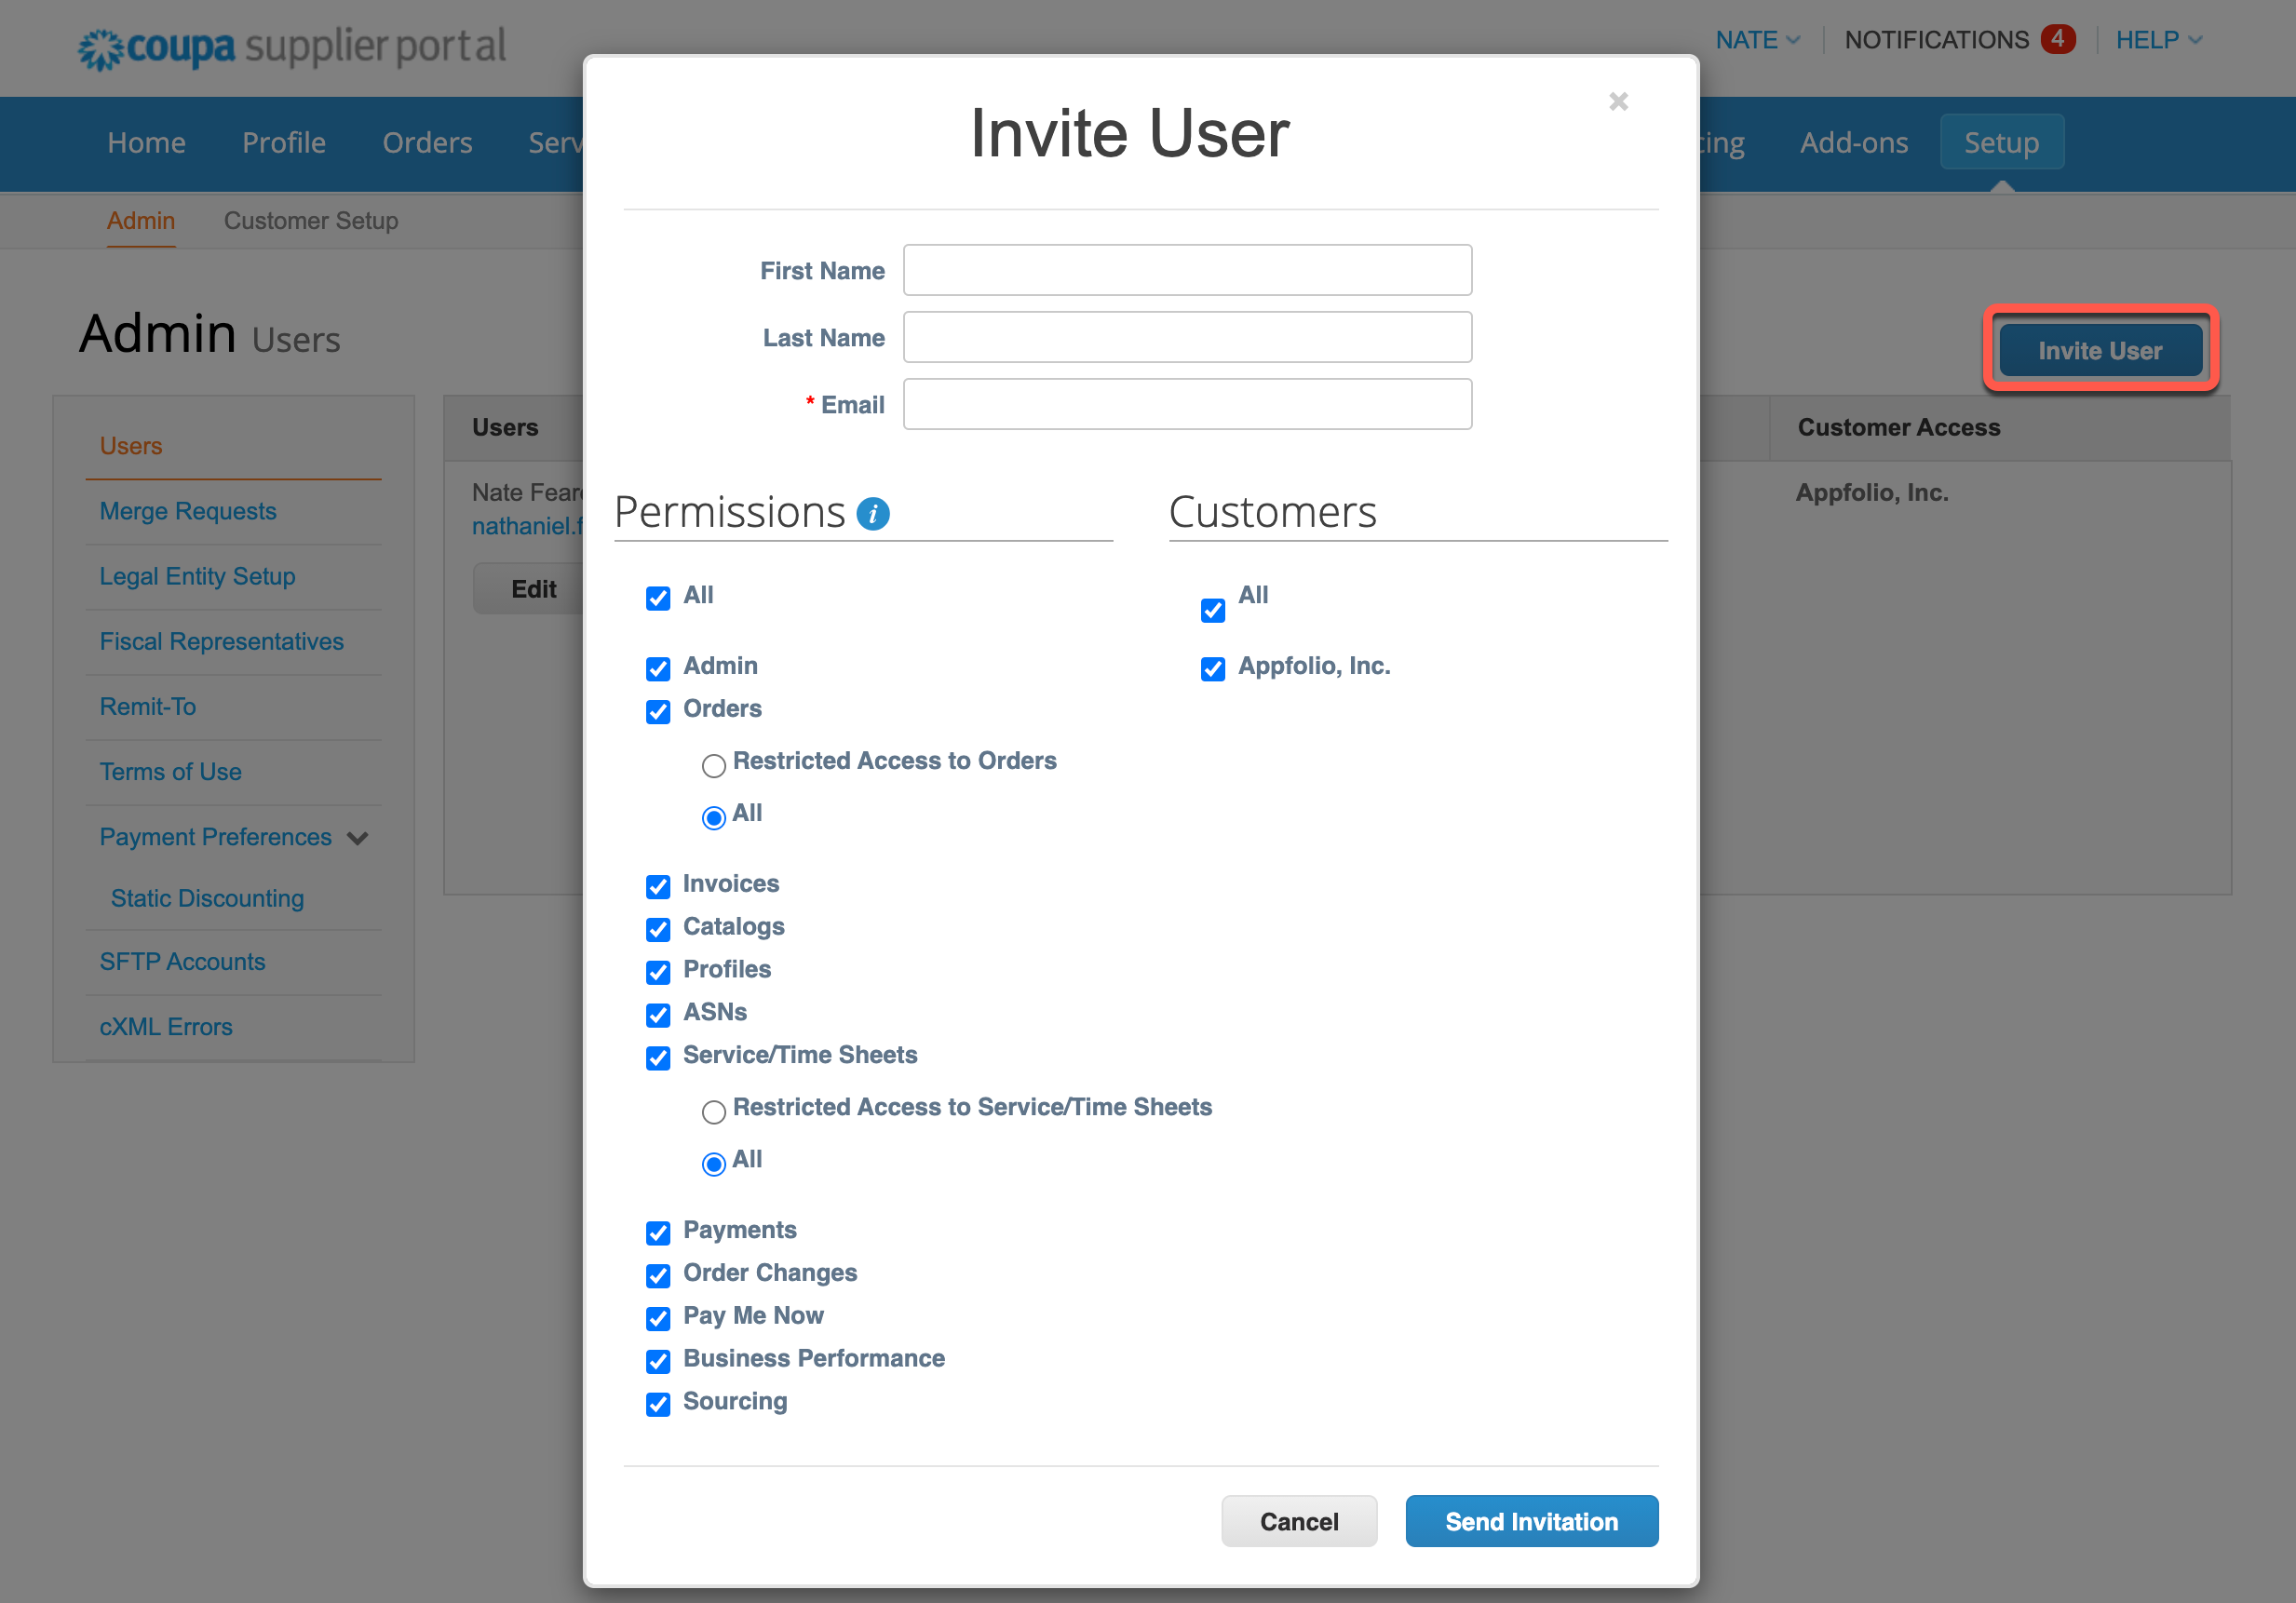Toggle the Business Performance checkbox
The image size is (2296, 1603).
[658, 1361]
